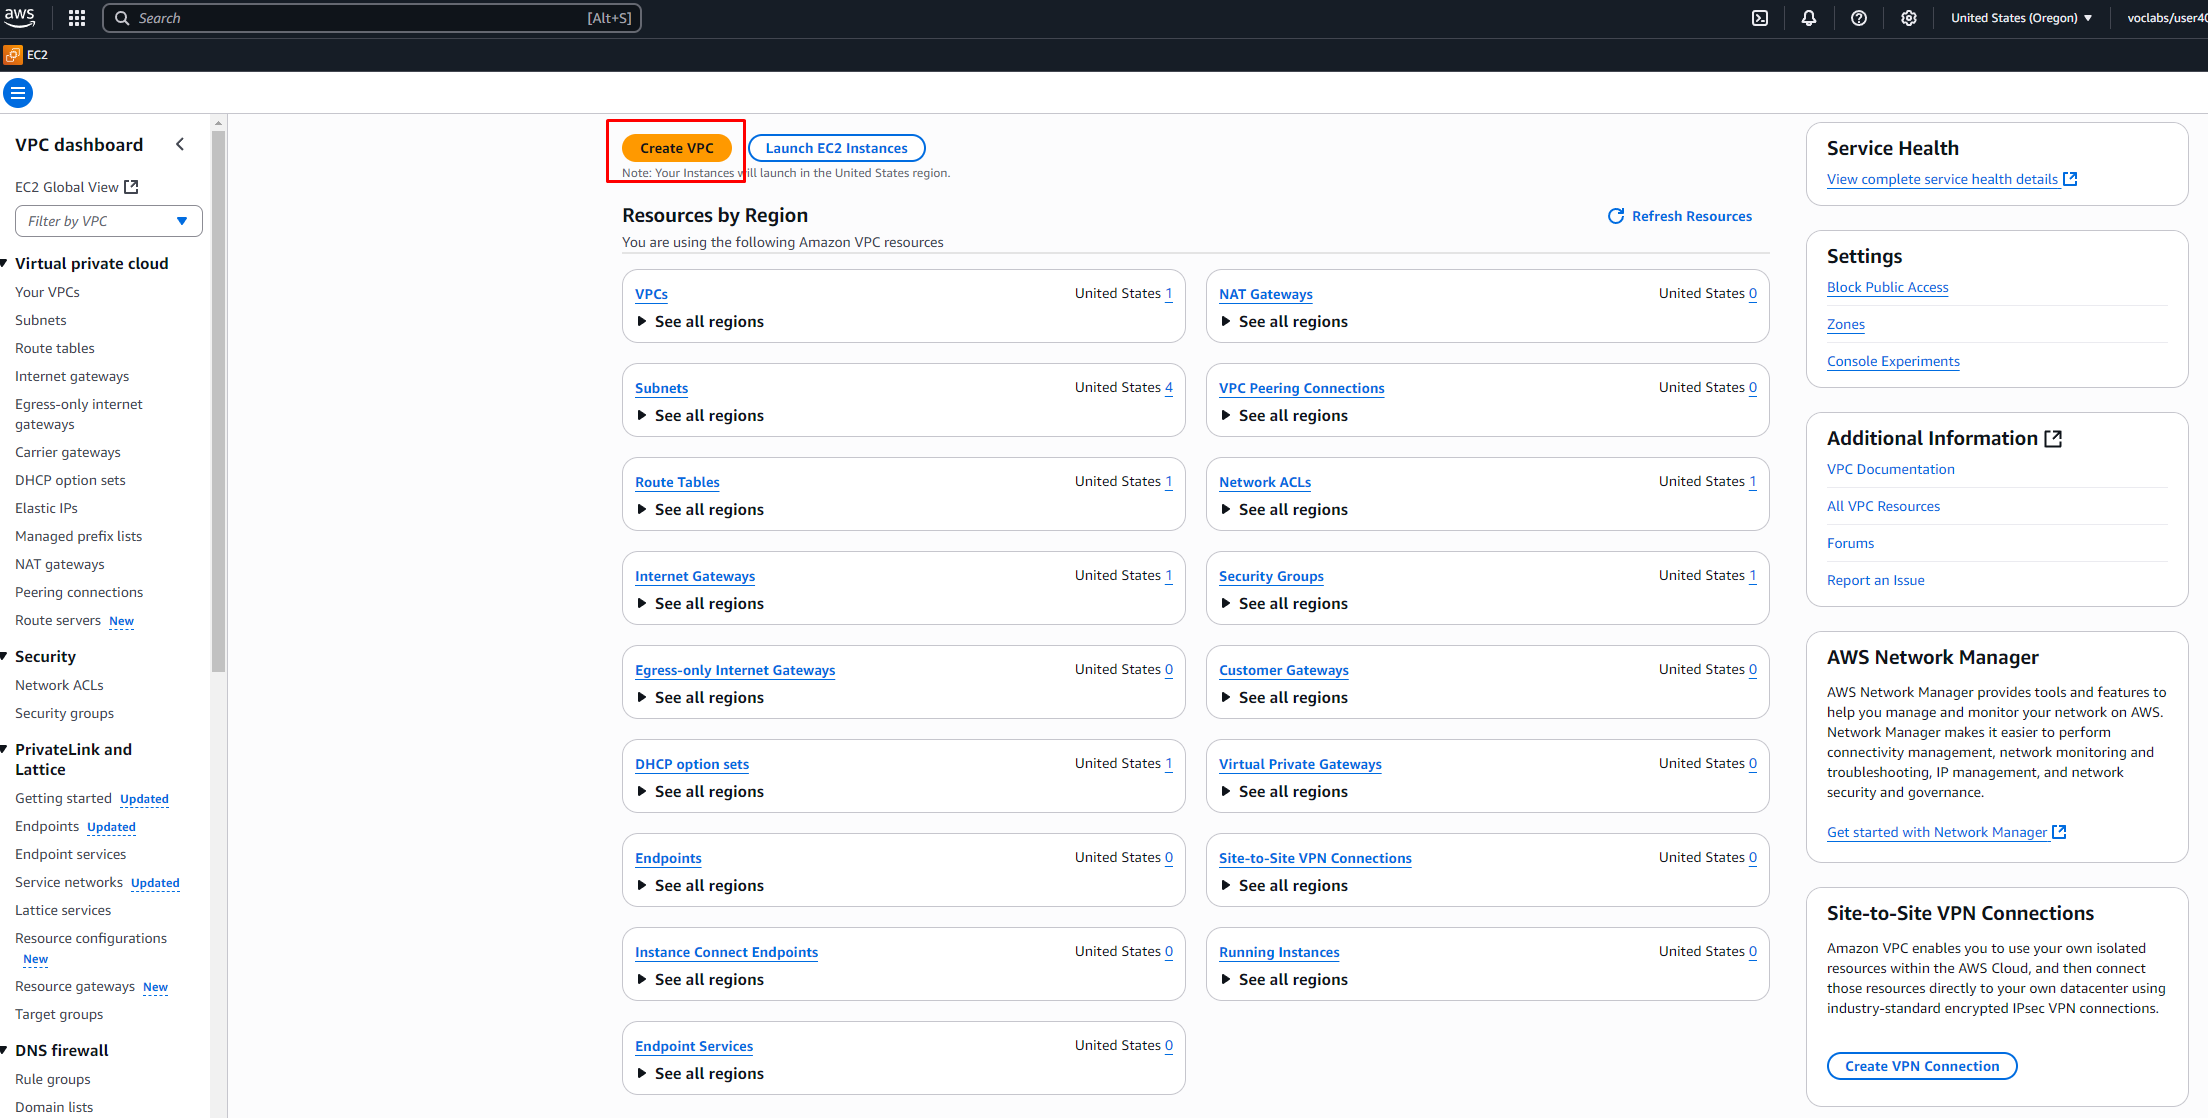The image size is (2208, 1118).
Task: Expand See all regions under Subnets card
Action: [700, 415]
